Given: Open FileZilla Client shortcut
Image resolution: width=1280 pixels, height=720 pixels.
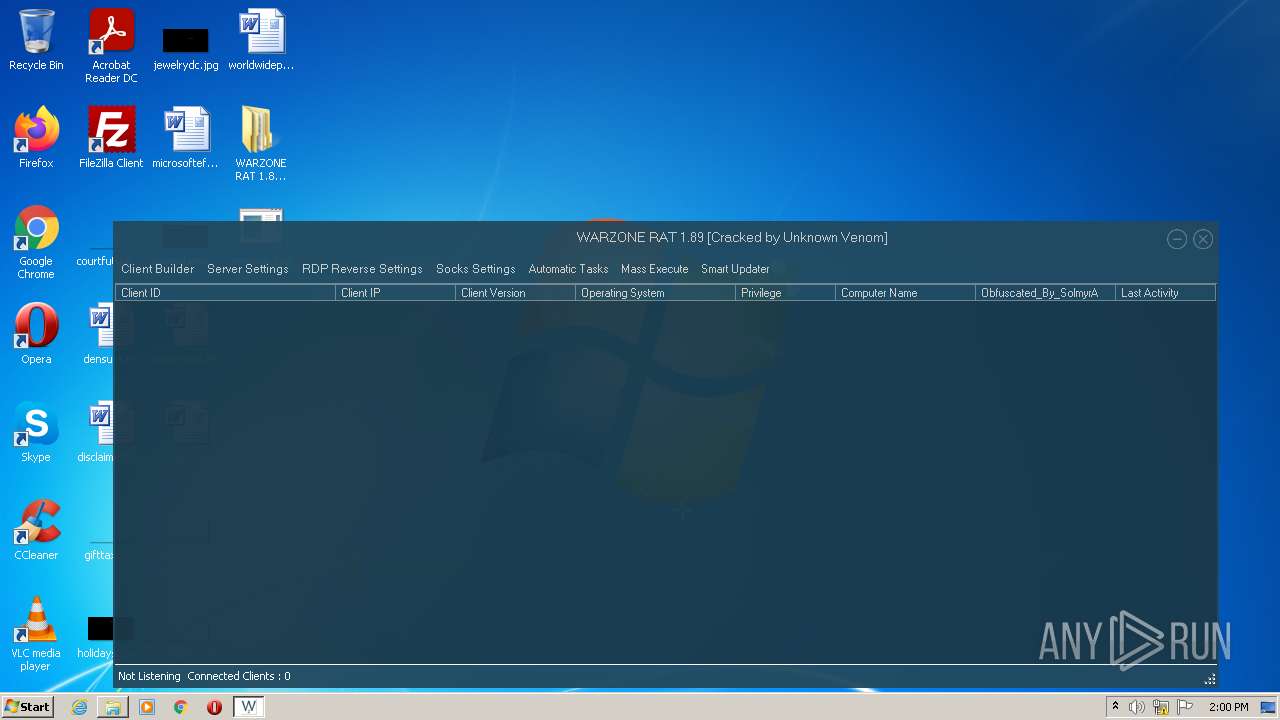Looking at the screenshot, I should click(111, 138).
